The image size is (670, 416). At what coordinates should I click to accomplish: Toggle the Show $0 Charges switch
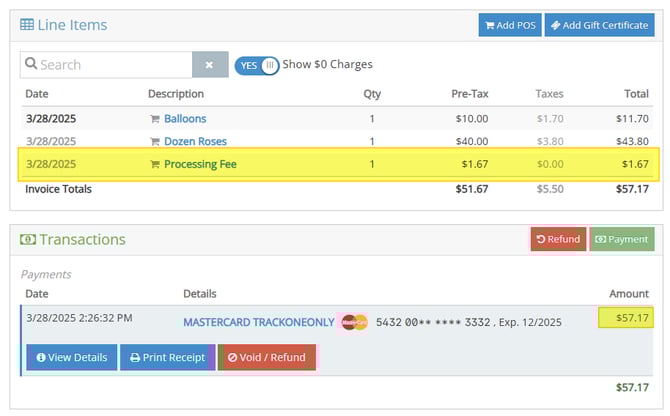[x=256, y=65]
